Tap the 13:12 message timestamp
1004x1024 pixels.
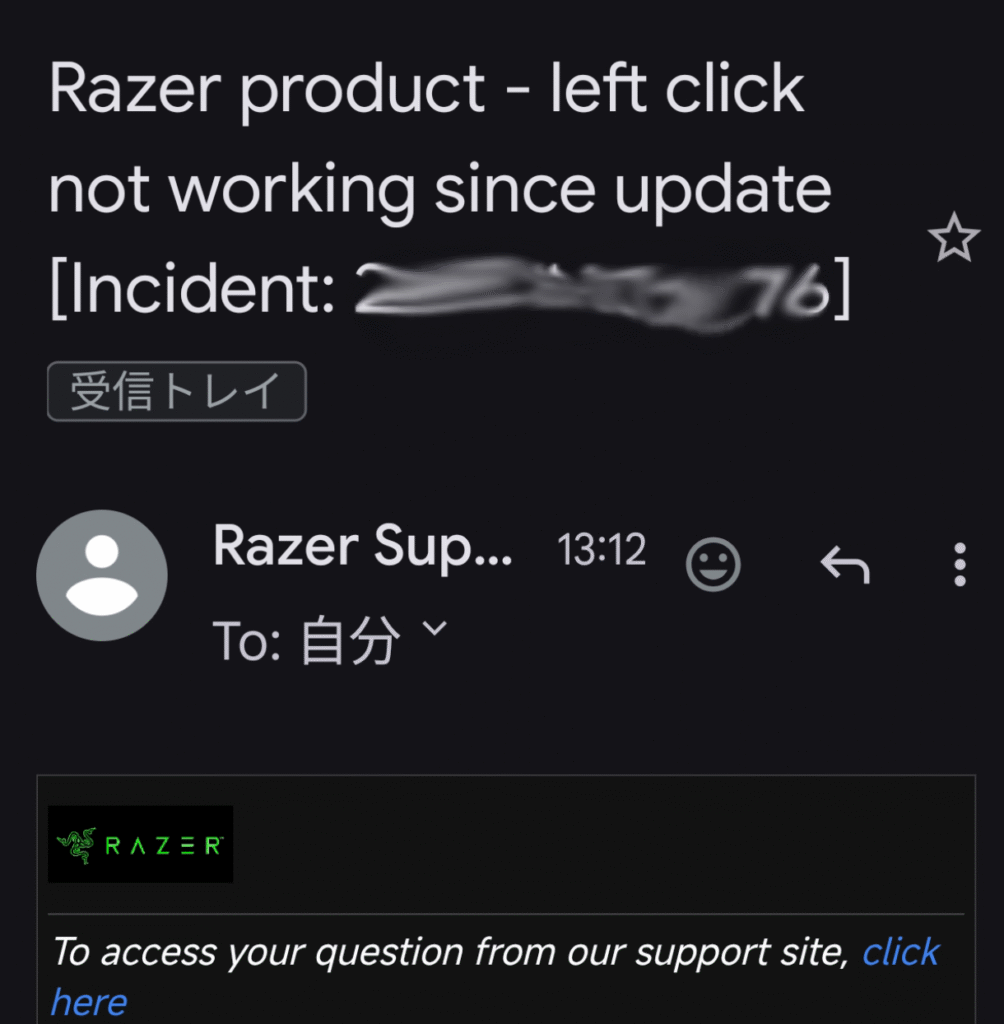(601, 549)
